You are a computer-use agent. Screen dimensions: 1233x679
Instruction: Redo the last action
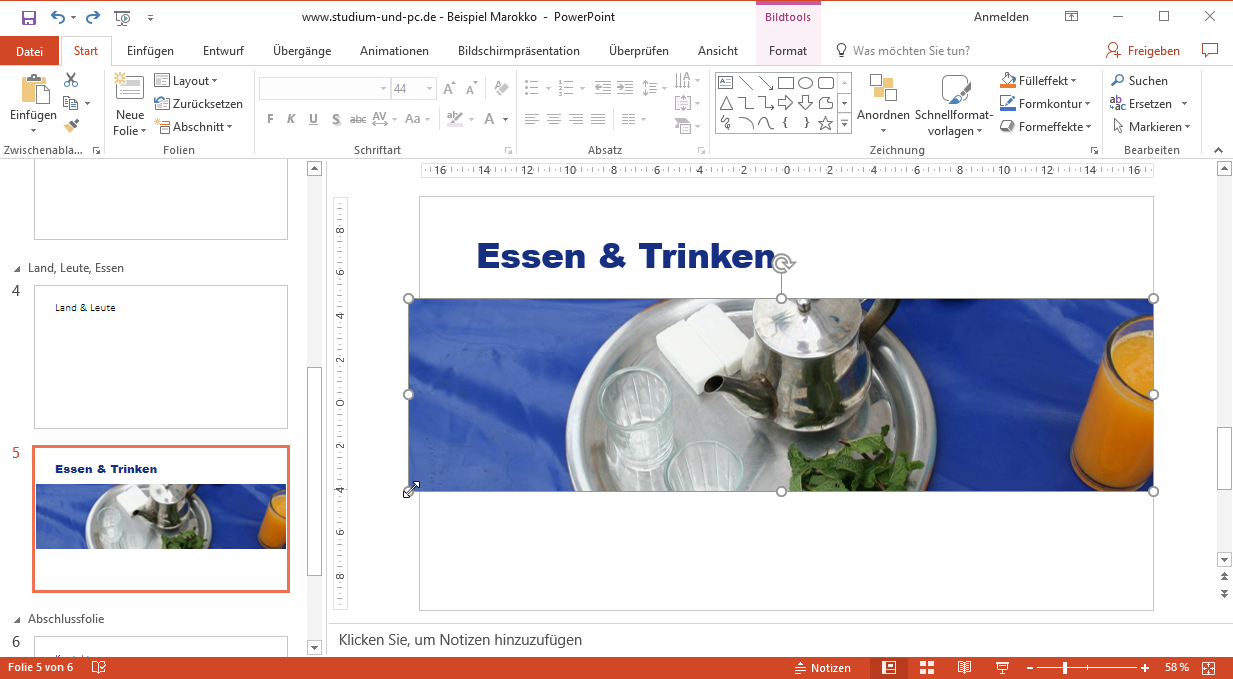(x=93, y=17)
